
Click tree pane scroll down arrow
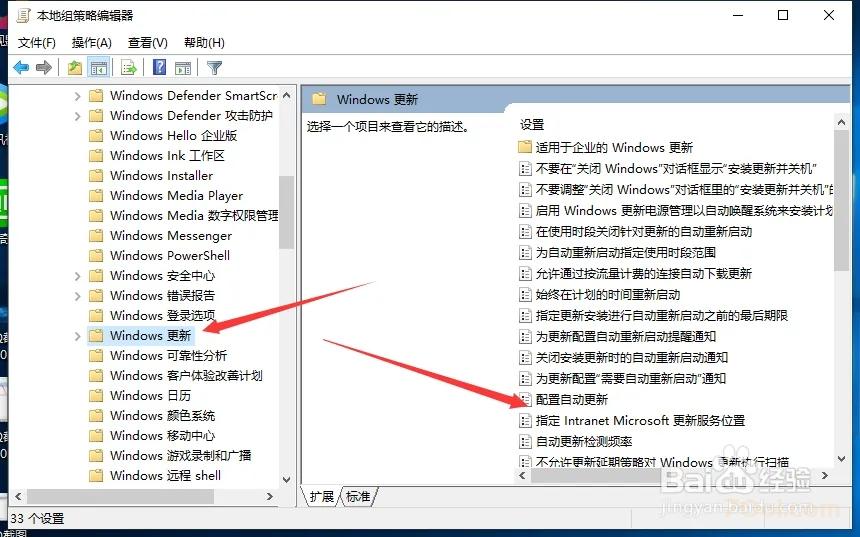[286, 479]
